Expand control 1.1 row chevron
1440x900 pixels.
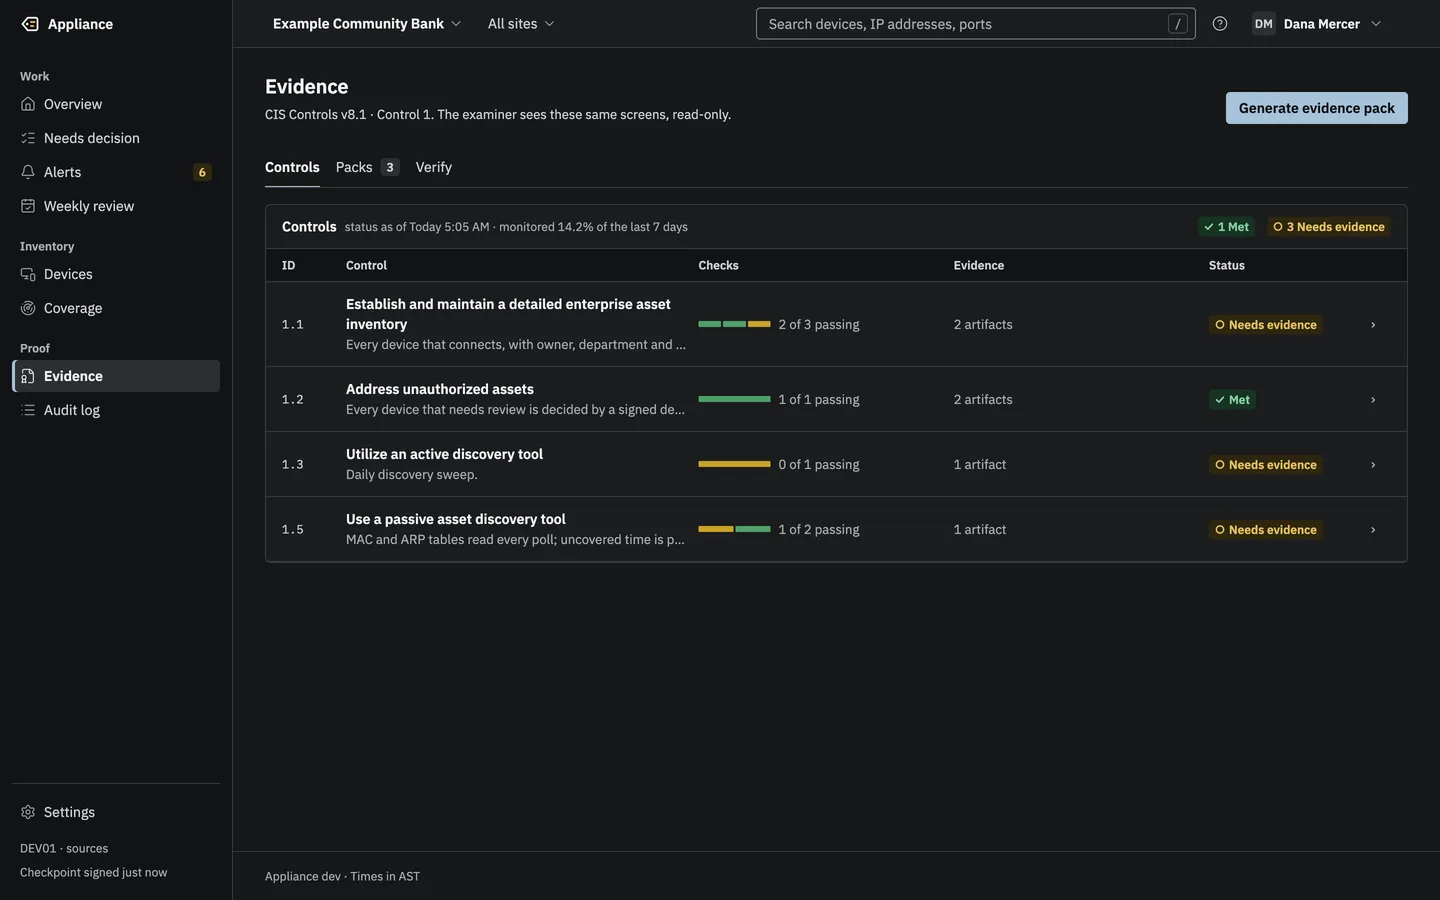coord(1372,325)
